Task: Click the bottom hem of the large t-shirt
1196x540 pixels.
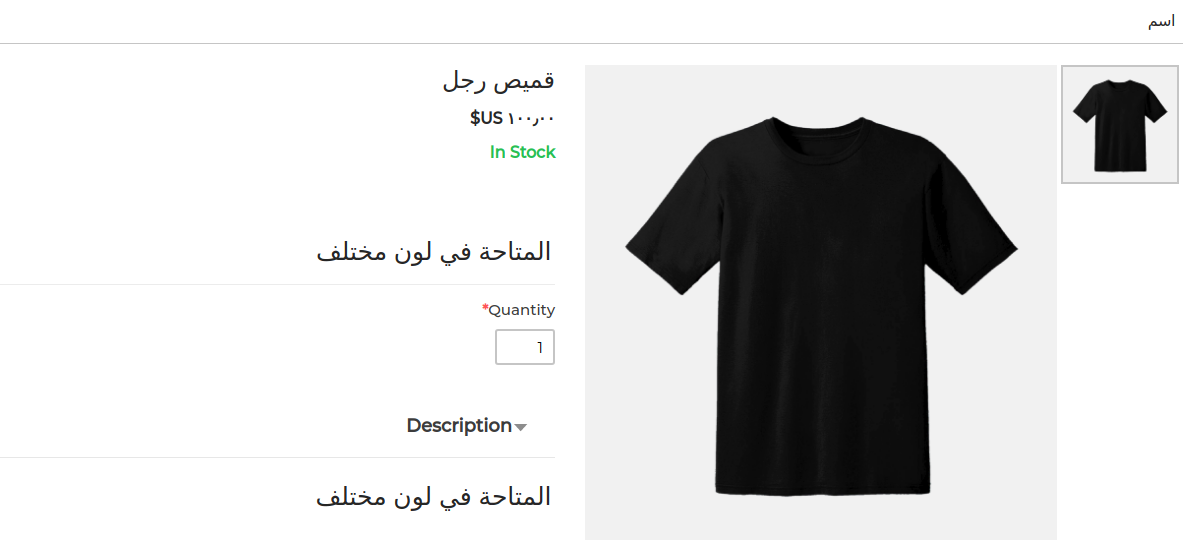Action: tap(822, 487)
